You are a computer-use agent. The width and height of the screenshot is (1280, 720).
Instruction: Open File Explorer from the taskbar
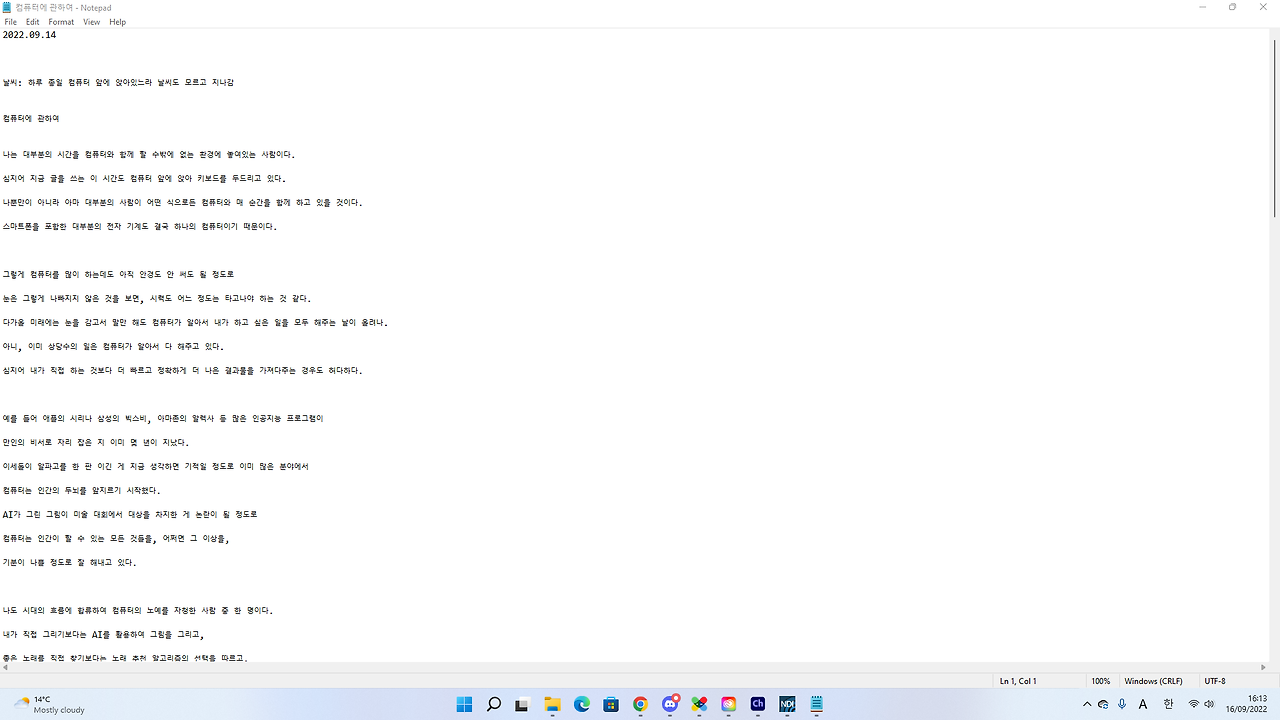tap(552, 704)
